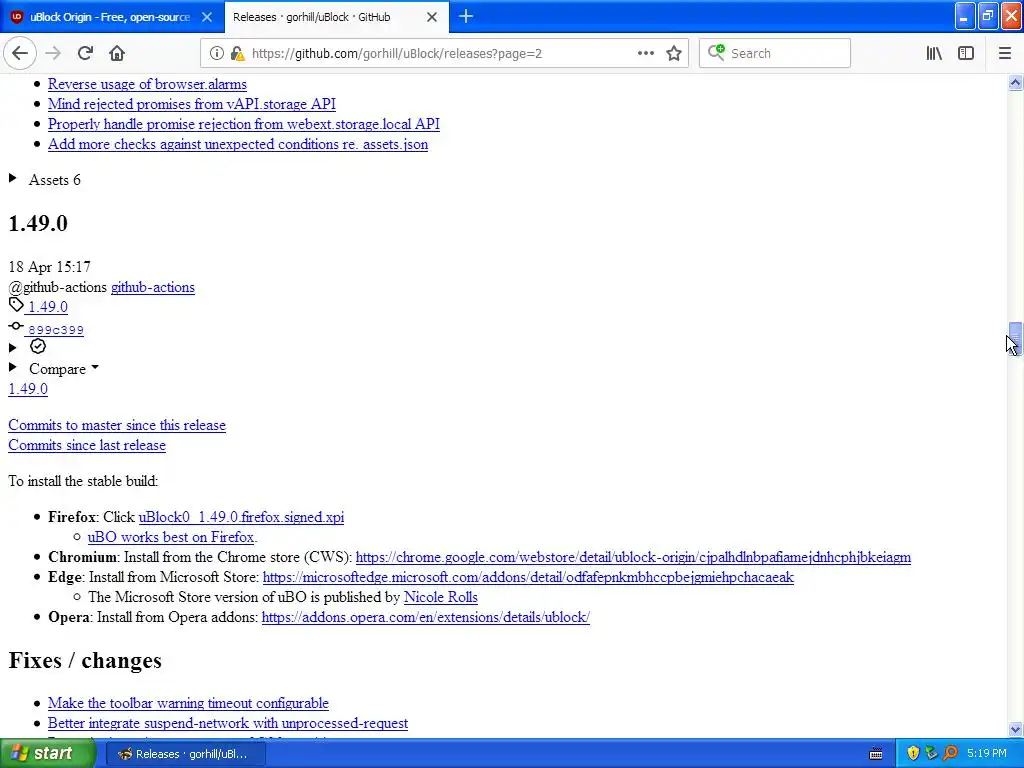Close the Releases gorhill/uBlock tab
This screenshot has height=768, width=1024.
[x=432, y=17]
